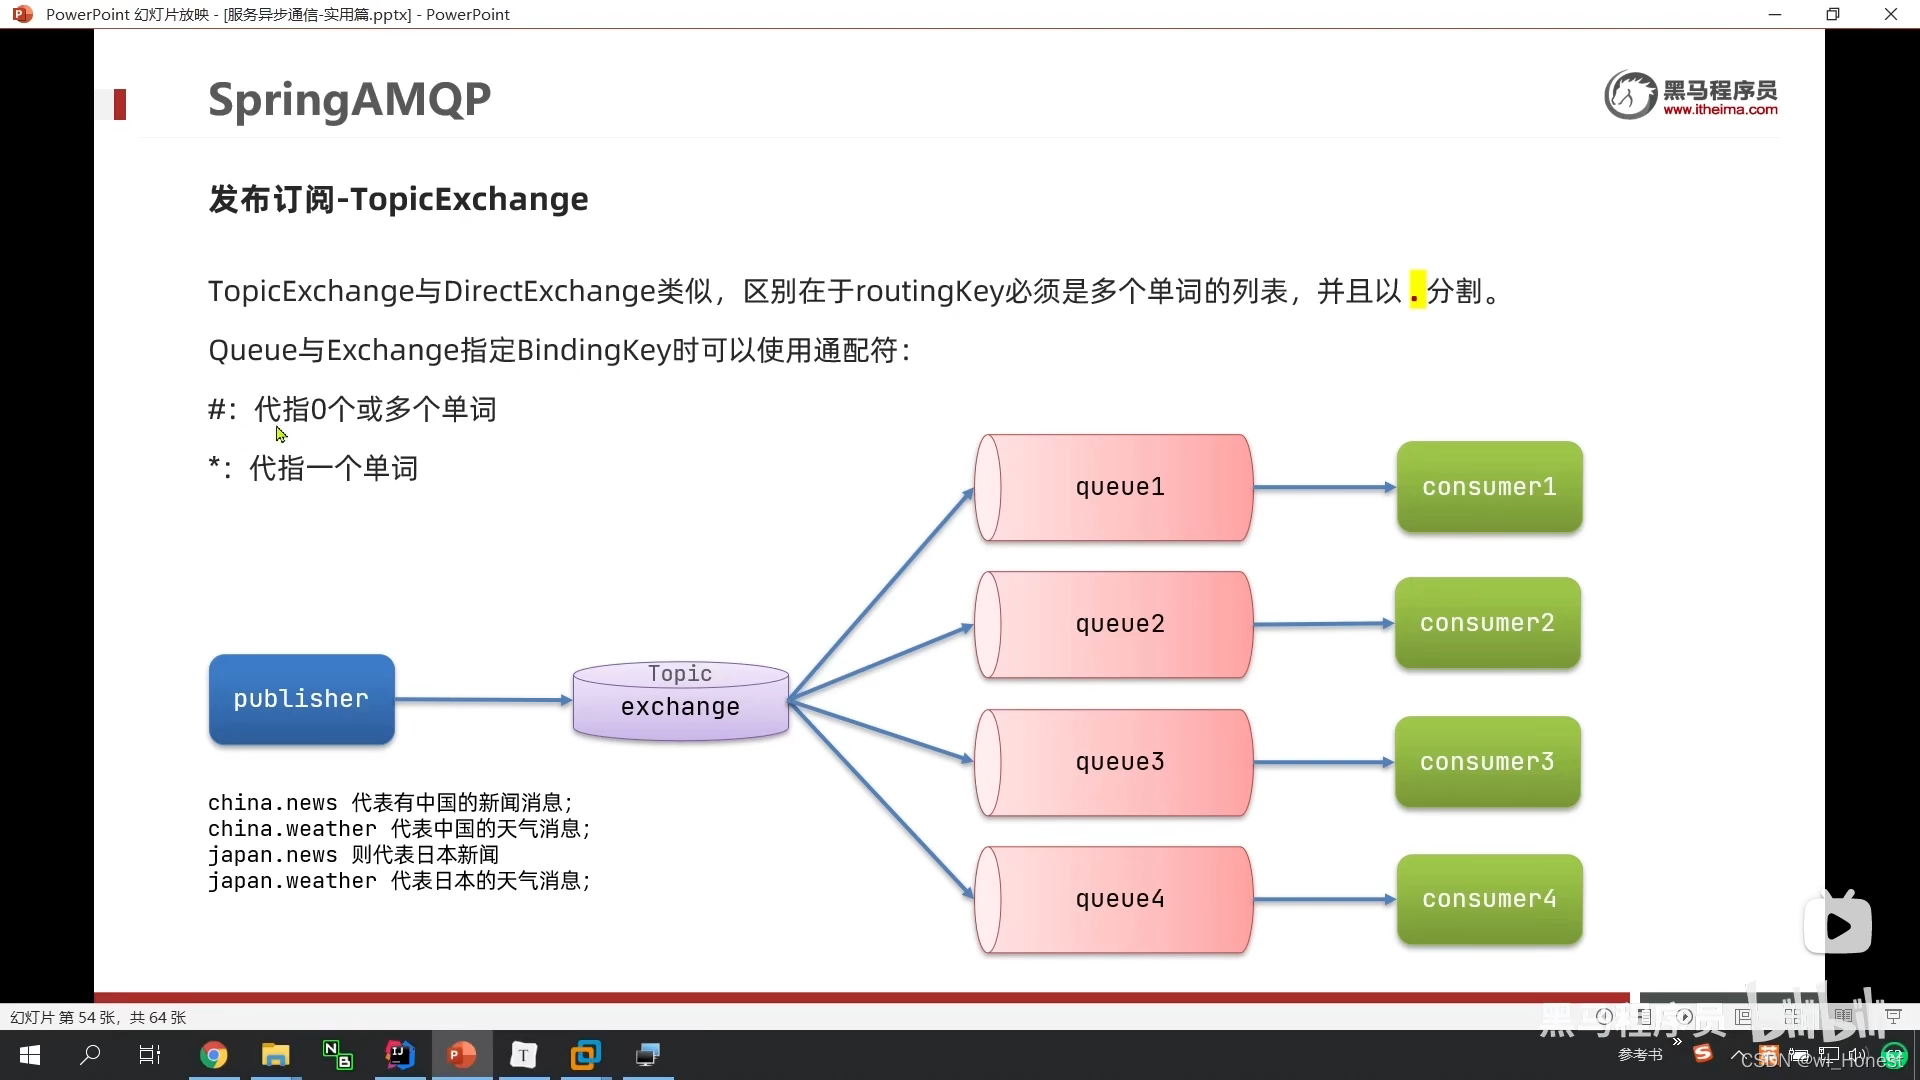Expand the 参考书 toolbar overflow chevron
The height and width of the screenshot is (1080, 1920).
[1677, 1042]
